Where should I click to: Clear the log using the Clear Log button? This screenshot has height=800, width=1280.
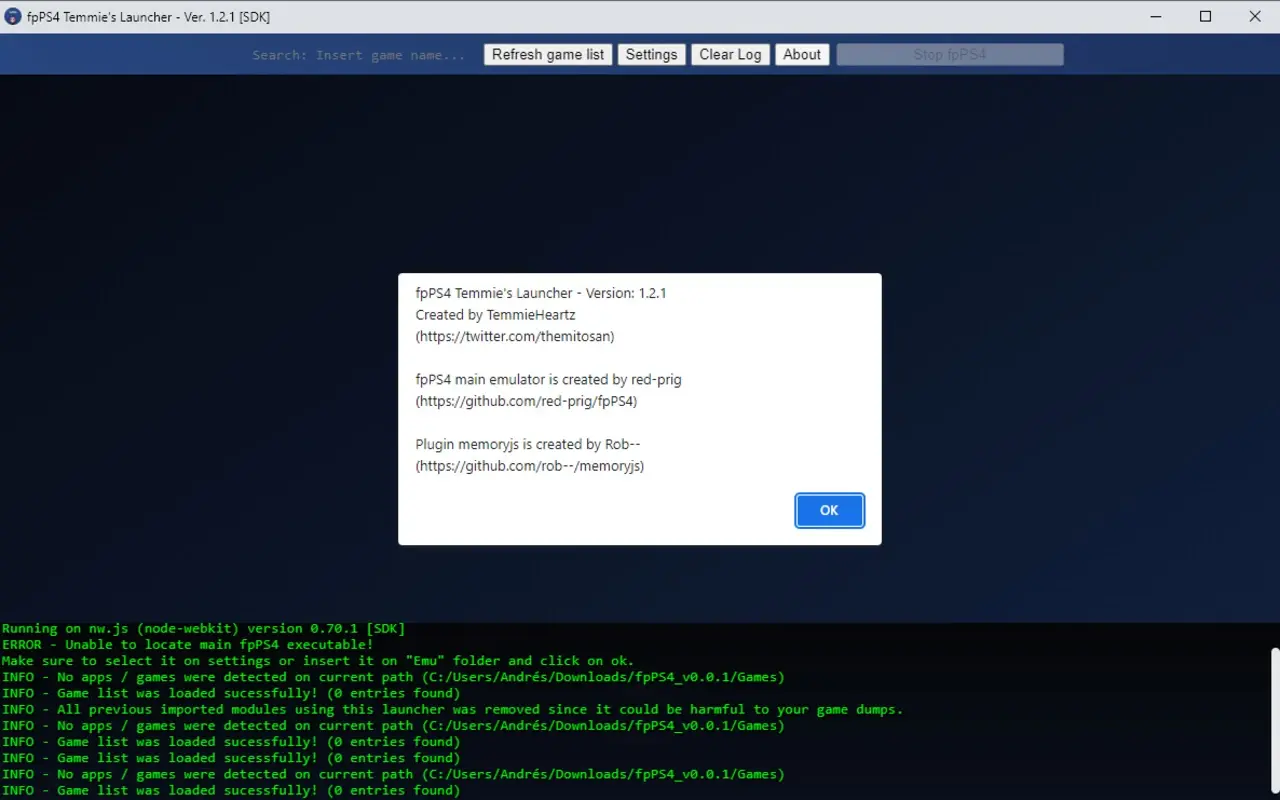[x=730, y=54]
